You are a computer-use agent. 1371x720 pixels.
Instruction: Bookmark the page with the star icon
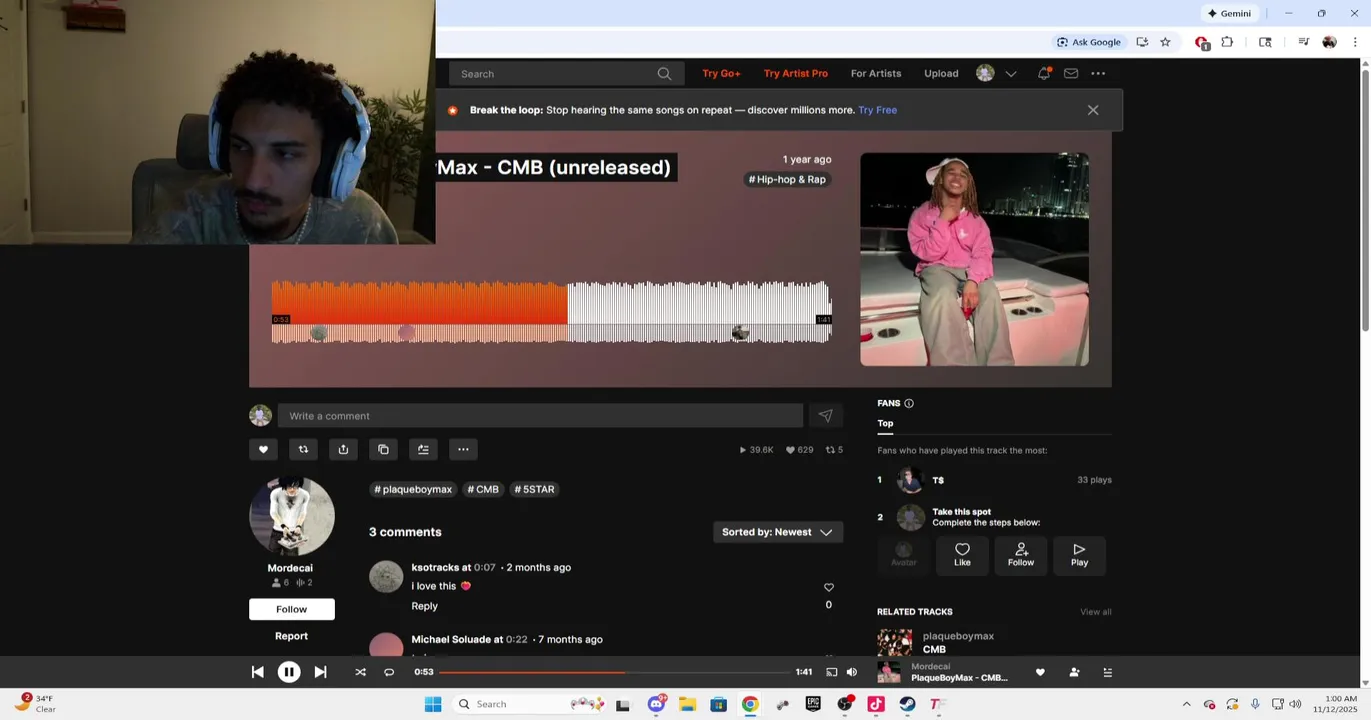coord(1165,42)
